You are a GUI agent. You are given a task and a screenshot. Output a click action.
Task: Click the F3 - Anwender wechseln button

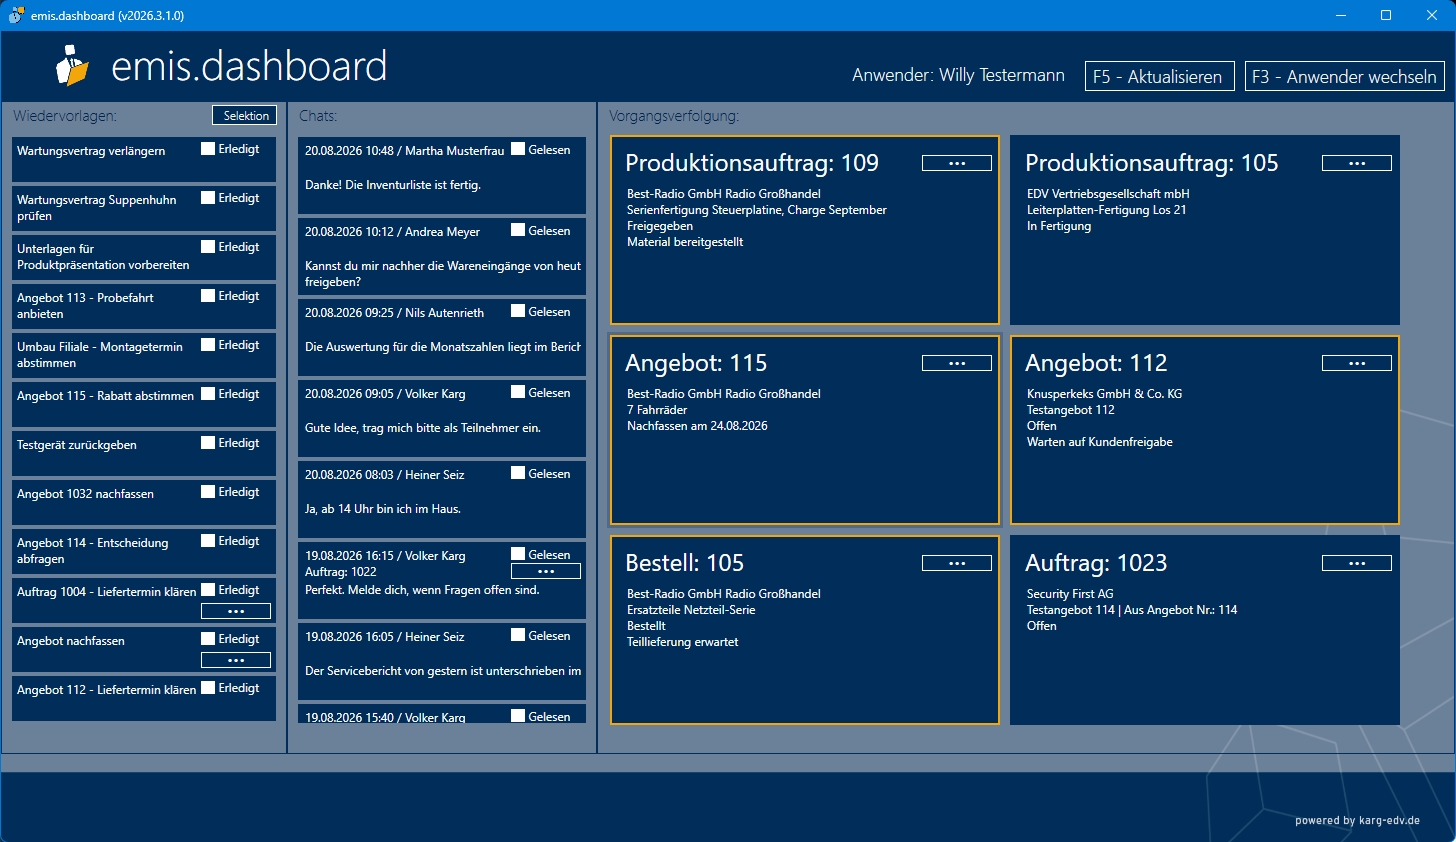1345,76
